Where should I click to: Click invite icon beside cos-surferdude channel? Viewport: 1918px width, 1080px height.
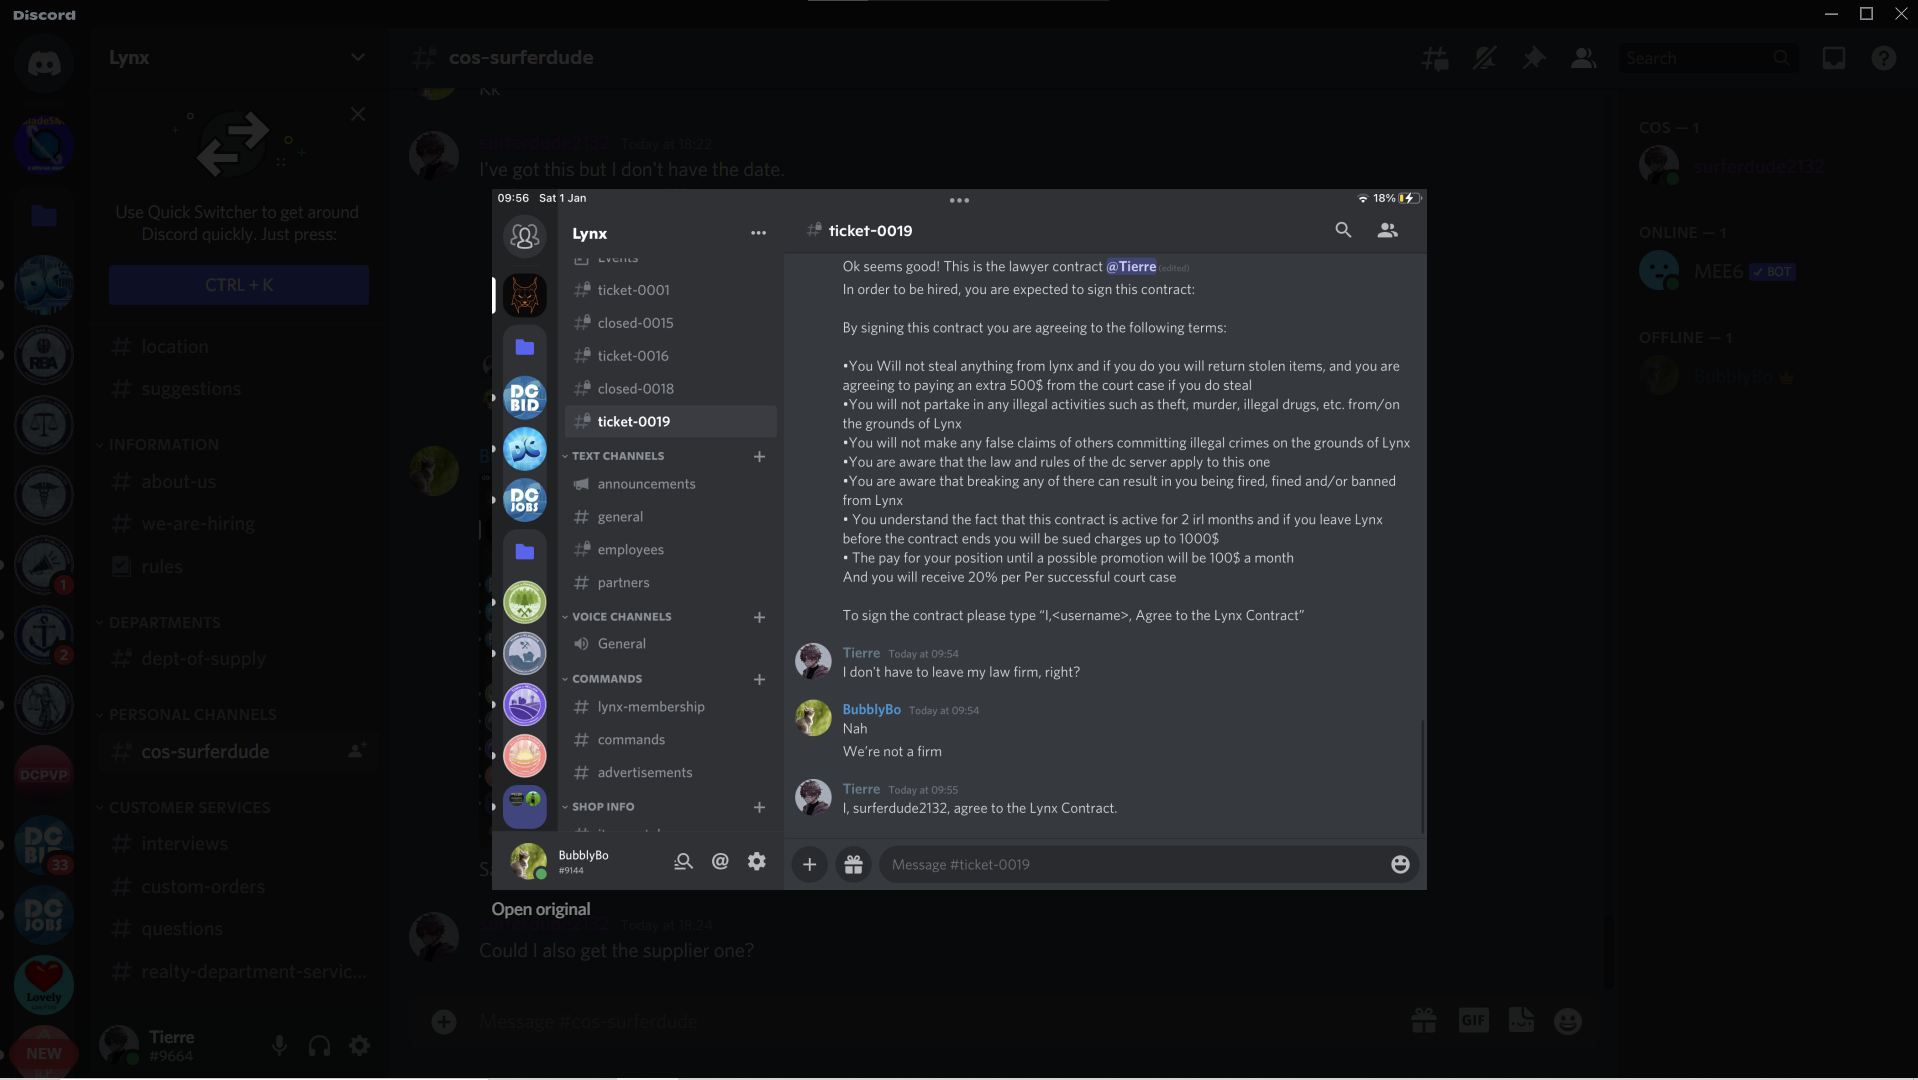355,751
